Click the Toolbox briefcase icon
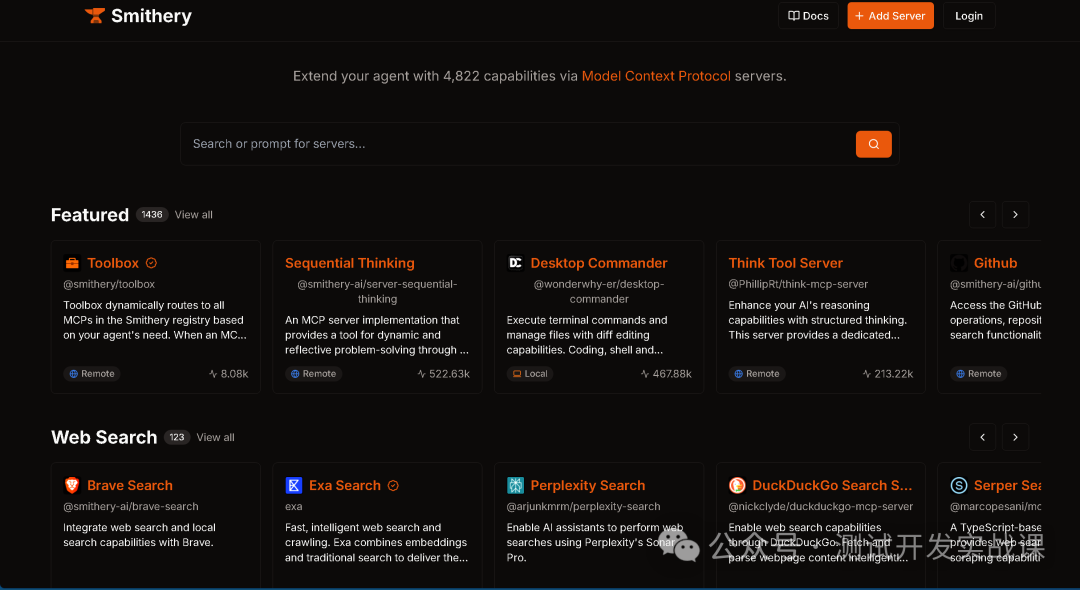The width and height of the screenshot is (1080, 590). click(x=72, y=263)
